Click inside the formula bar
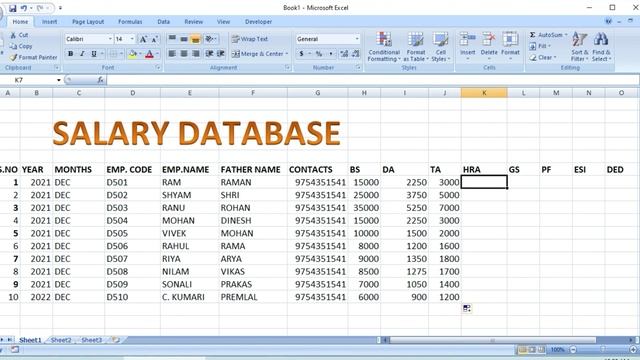Viewport: 640px width, 360px height. coord(372,80)
